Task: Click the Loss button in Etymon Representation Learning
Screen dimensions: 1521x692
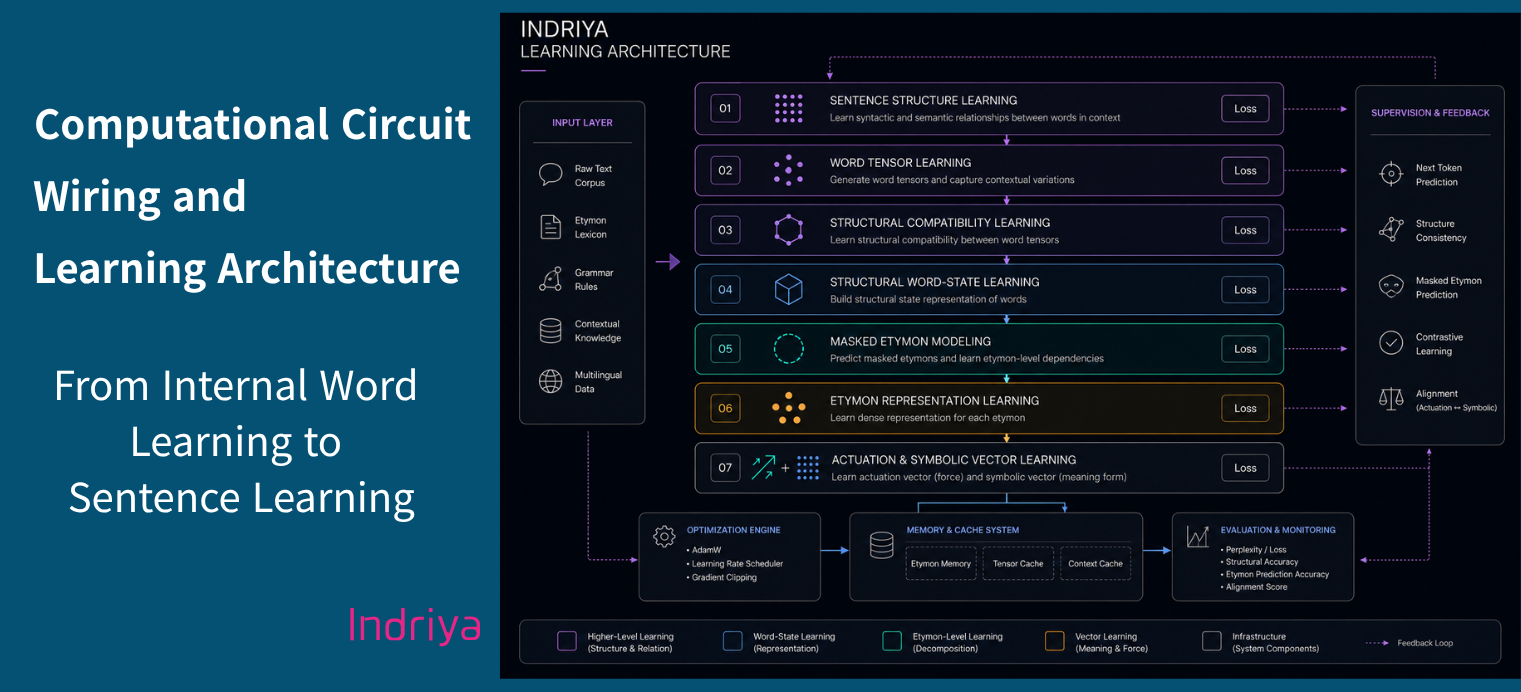Action: coord(1245,408)
